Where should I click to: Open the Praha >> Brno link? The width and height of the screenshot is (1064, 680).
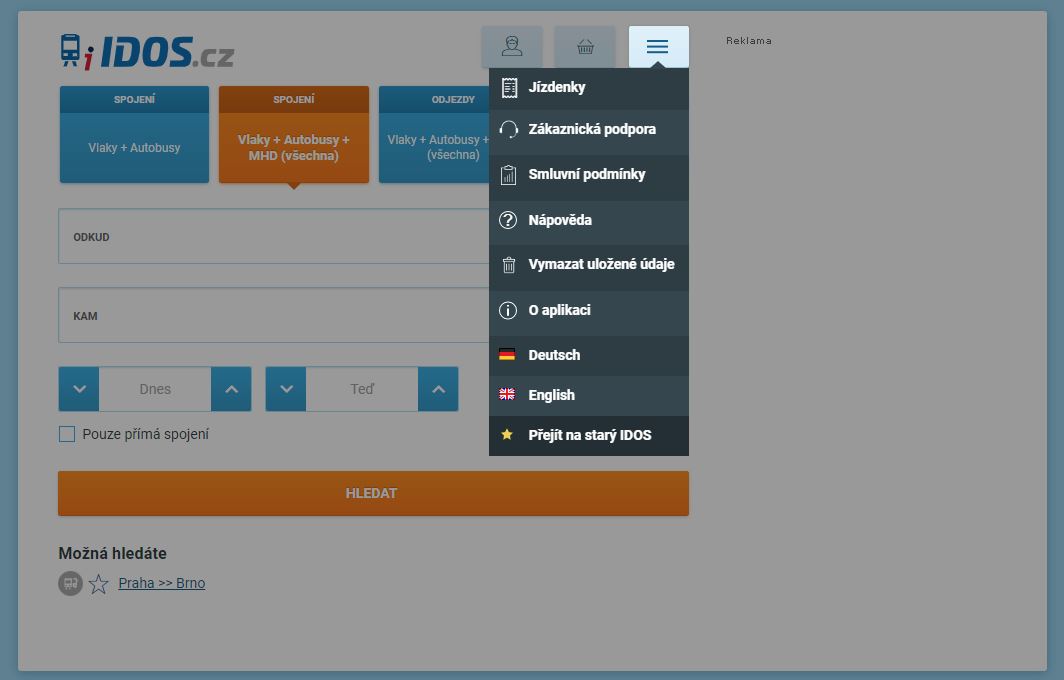coord(161,583)
